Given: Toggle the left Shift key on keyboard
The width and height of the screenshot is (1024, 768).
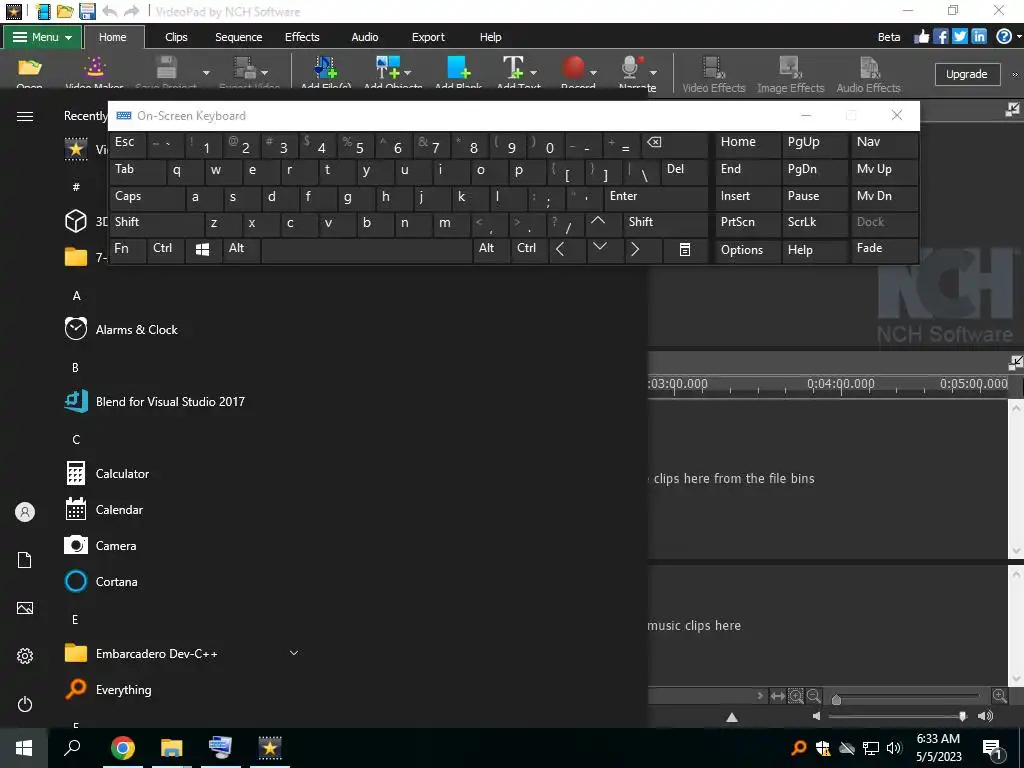Looking at the screenshot, I should click(156, 223).
